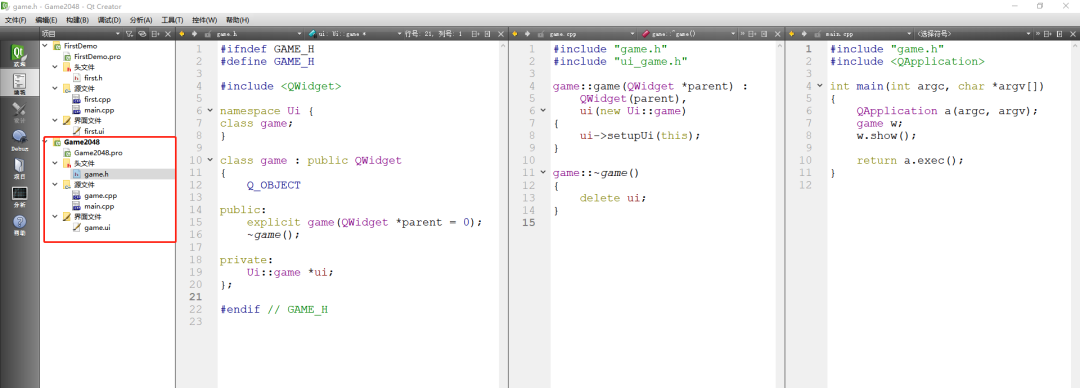Open the 构建(B) menu

click(x=78, y=20)
